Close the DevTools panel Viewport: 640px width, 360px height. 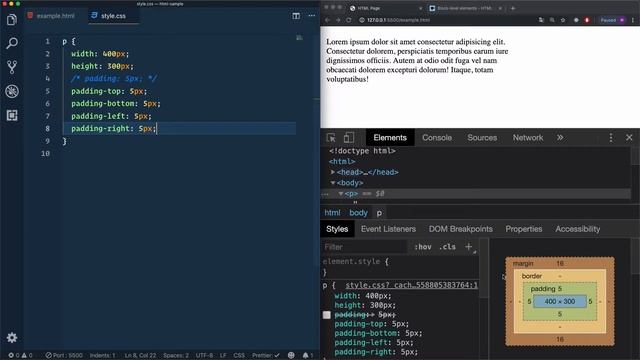(629, 138)
